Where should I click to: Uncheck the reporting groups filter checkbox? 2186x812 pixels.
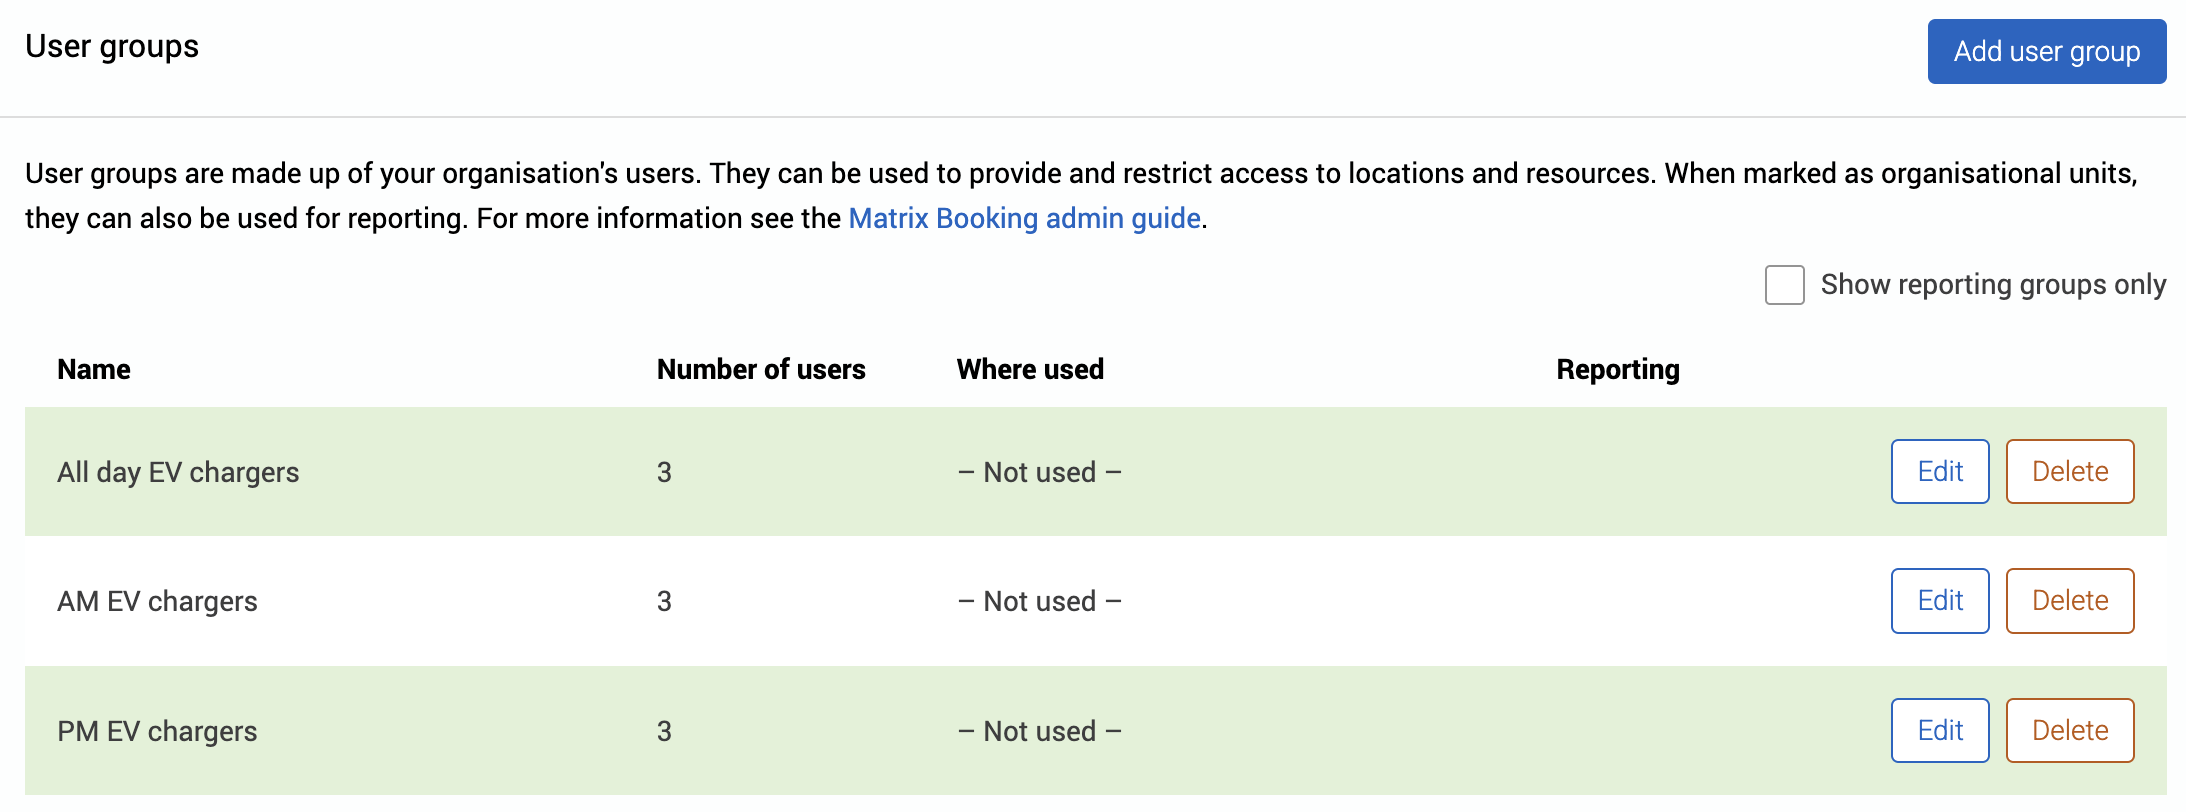pos(1784,285)
